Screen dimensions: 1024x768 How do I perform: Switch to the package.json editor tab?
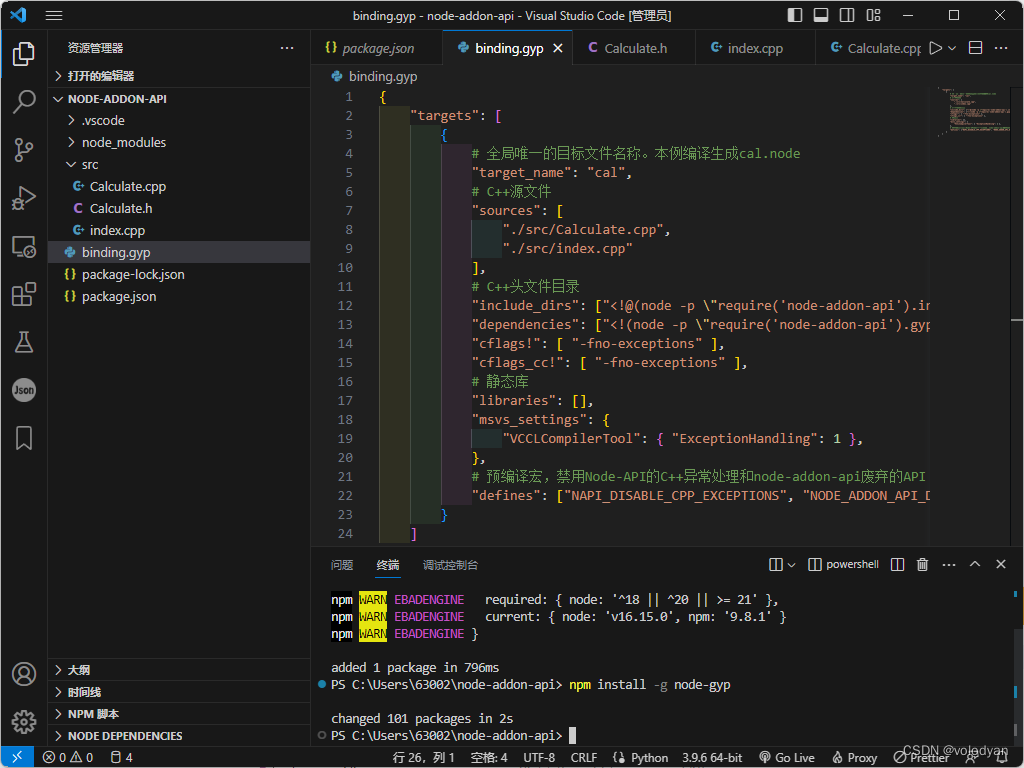tap(377, 47)
